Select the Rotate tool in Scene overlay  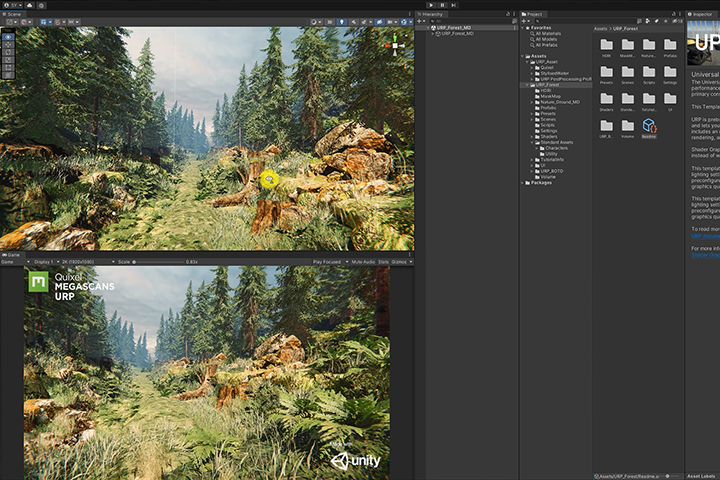(8, 52)
